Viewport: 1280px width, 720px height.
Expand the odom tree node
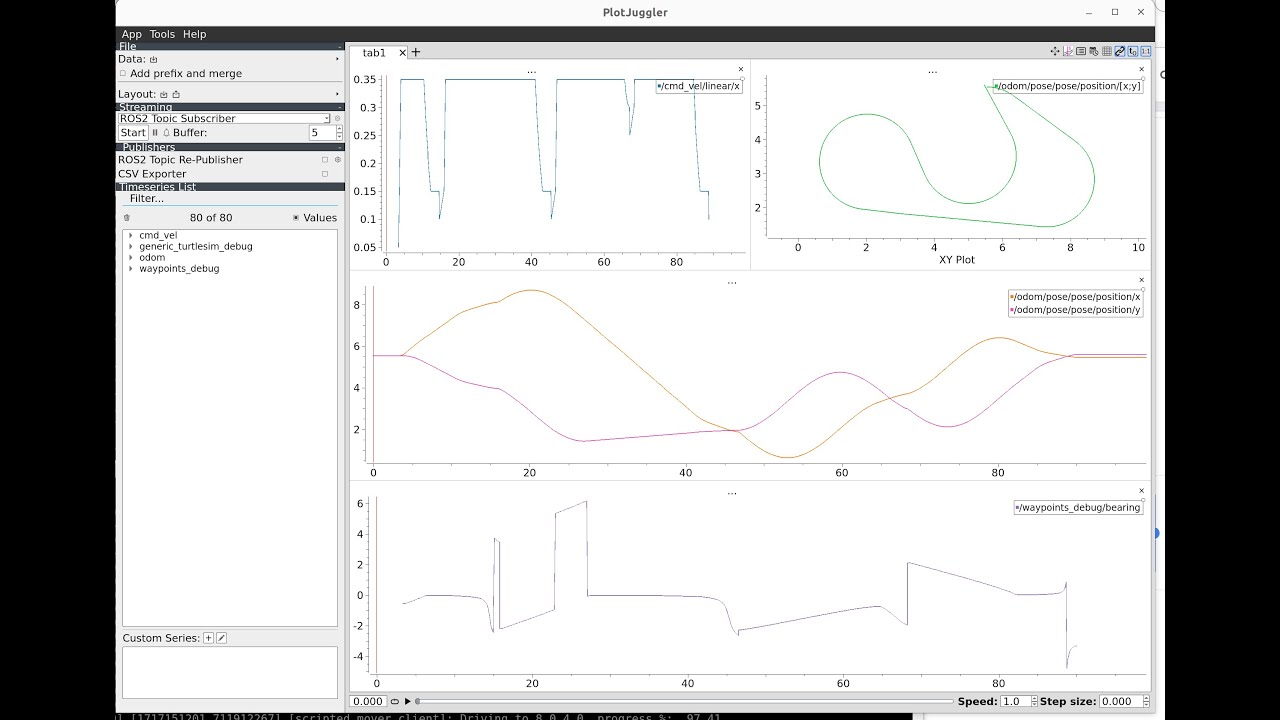[130, 257]
